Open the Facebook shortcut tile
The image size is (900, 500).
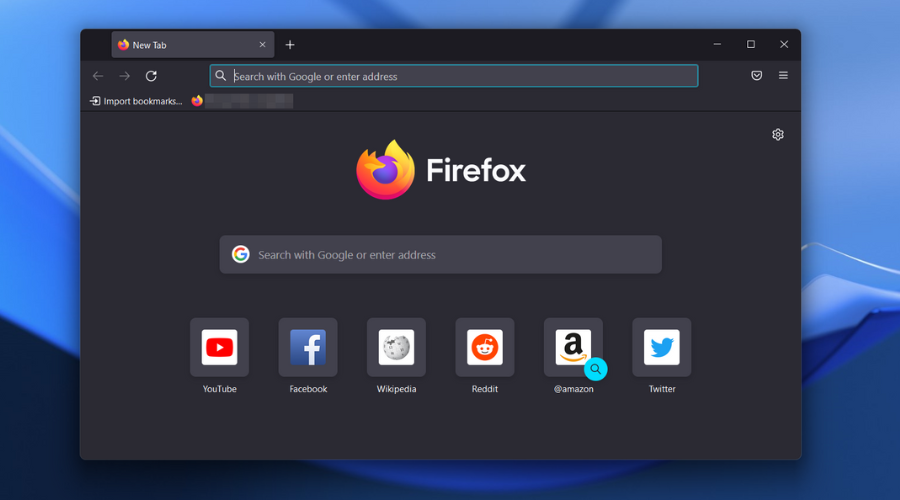[x=308, y=347]
